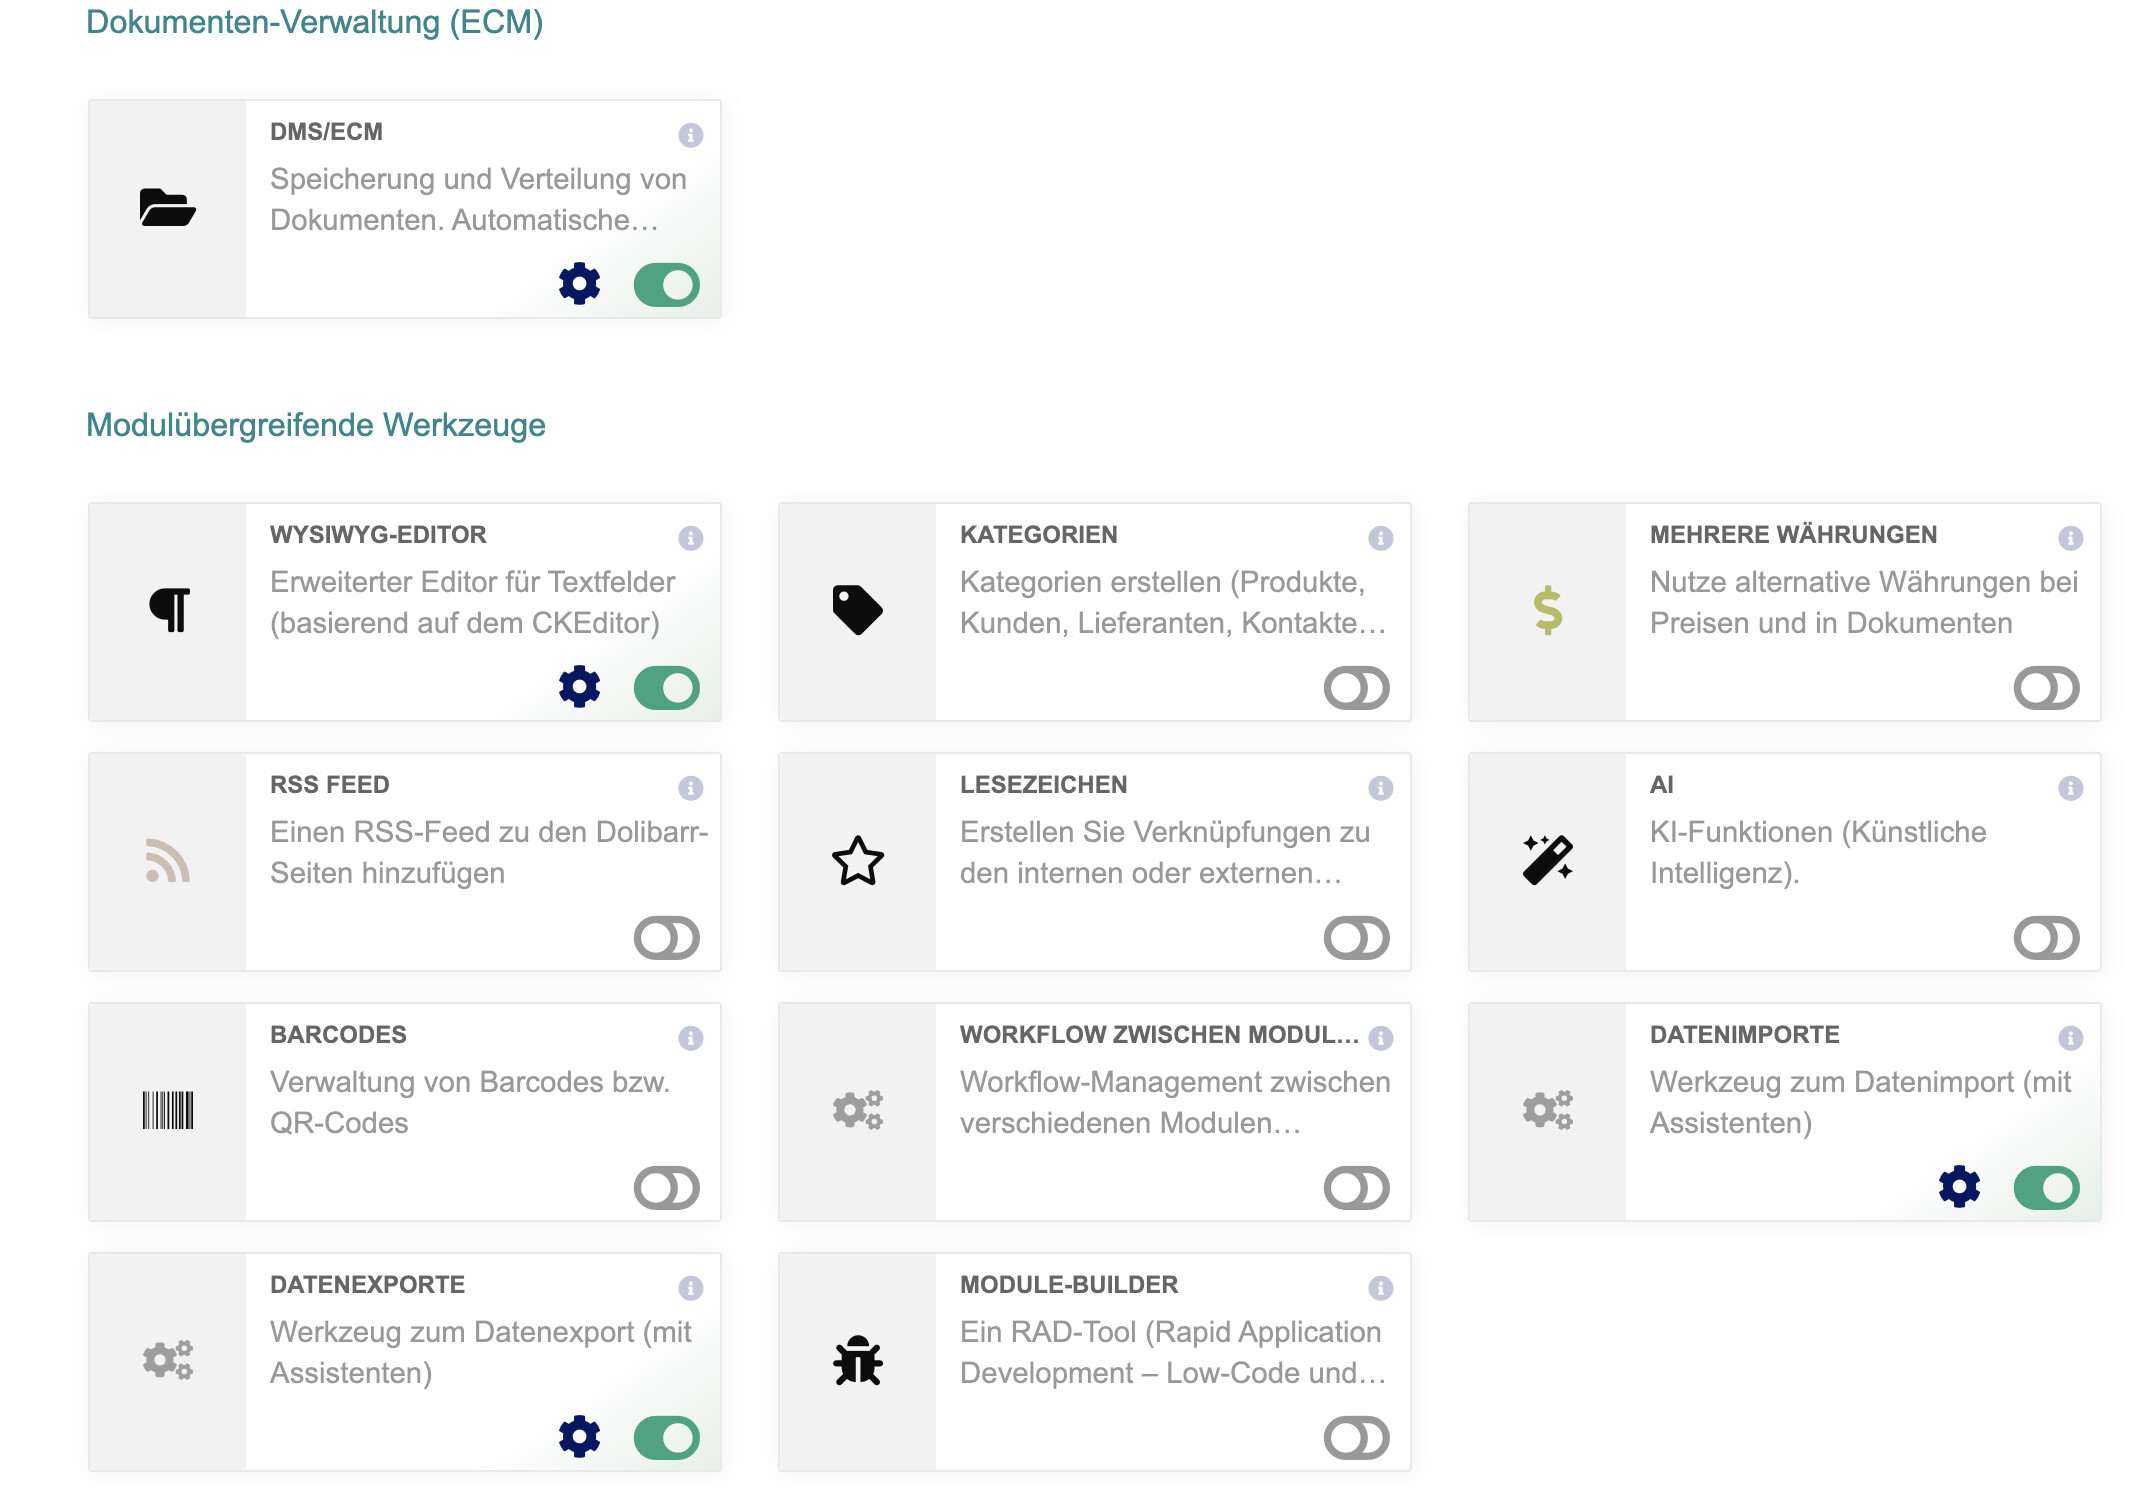This screenshot has width=2136, height=1508.
Task: Open Datenimporte settings gear
Action: point(1959,1187)
